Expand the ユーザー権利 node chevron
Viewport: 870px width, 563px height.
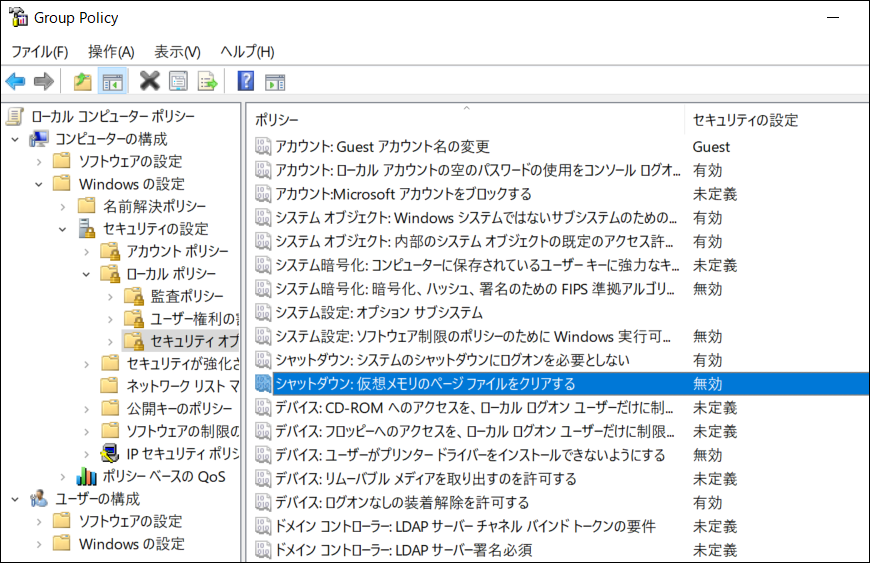coord(110,319)
